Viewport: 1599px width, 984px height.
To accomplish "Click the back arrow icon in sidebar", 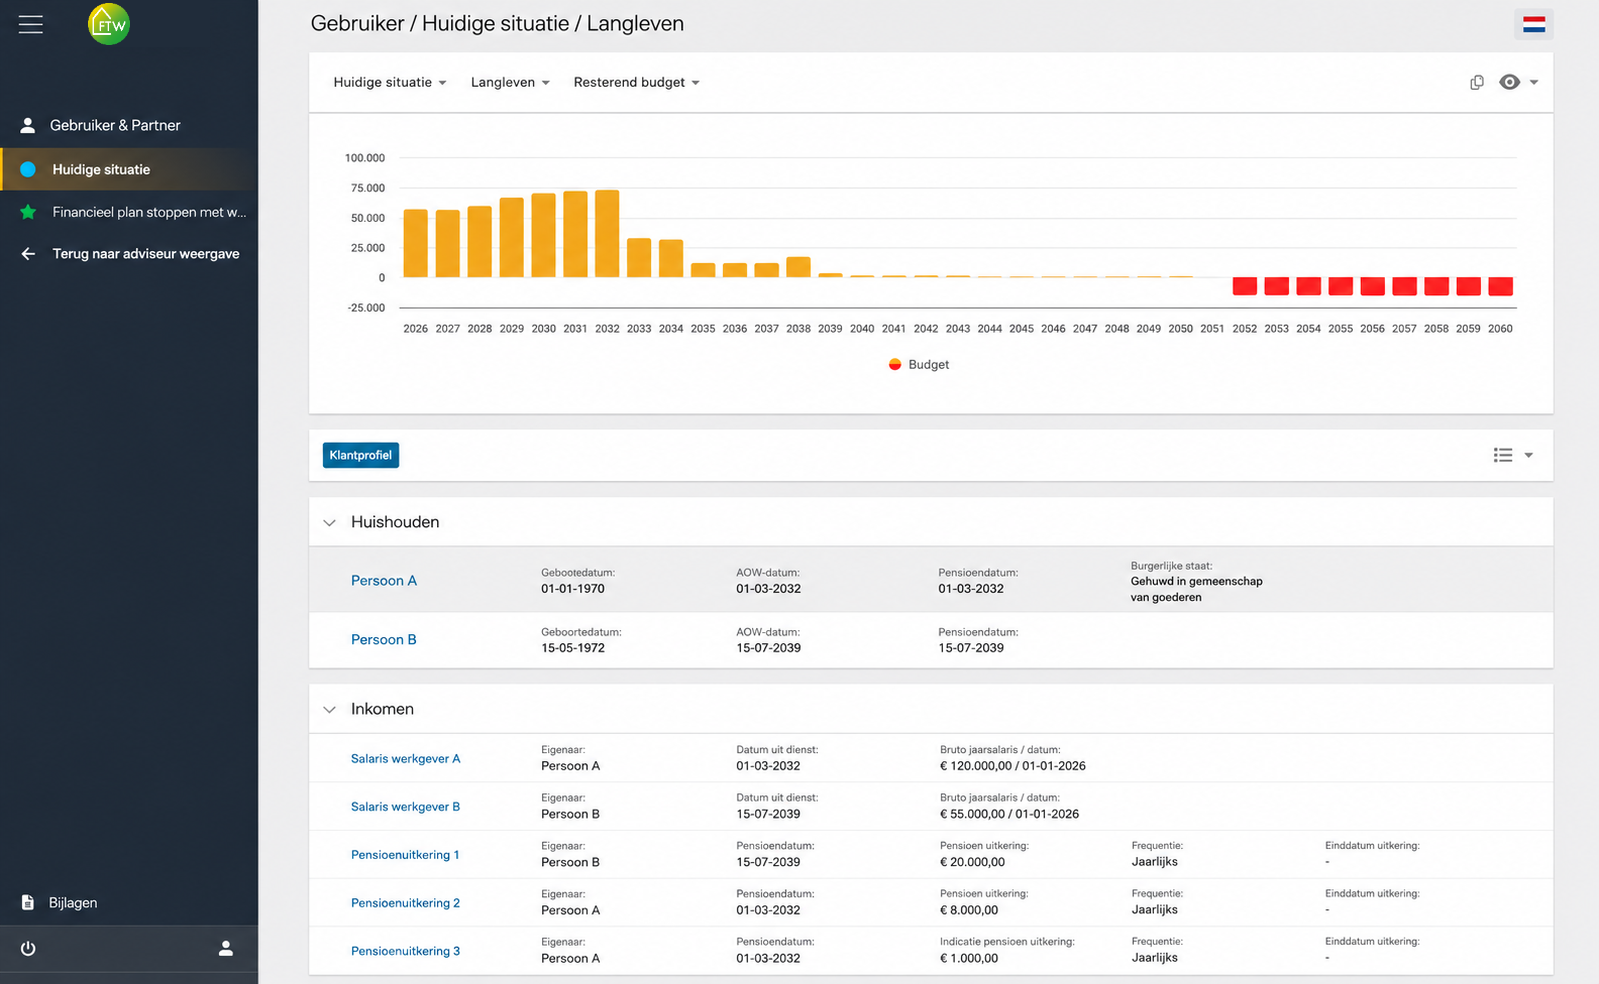I will (x=28, y=254).
